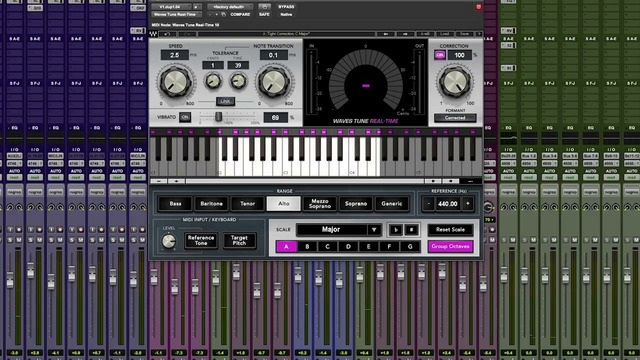Viewport: 640px width, 360px height.
Task: Click the Correction percent field 100
Action: [460, 55]
